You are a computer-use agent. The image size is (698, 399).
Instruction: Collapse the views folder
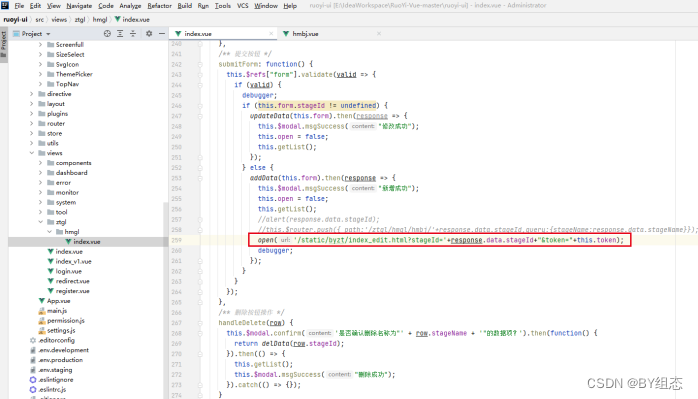pyautogui.click(x=32, y=153)
